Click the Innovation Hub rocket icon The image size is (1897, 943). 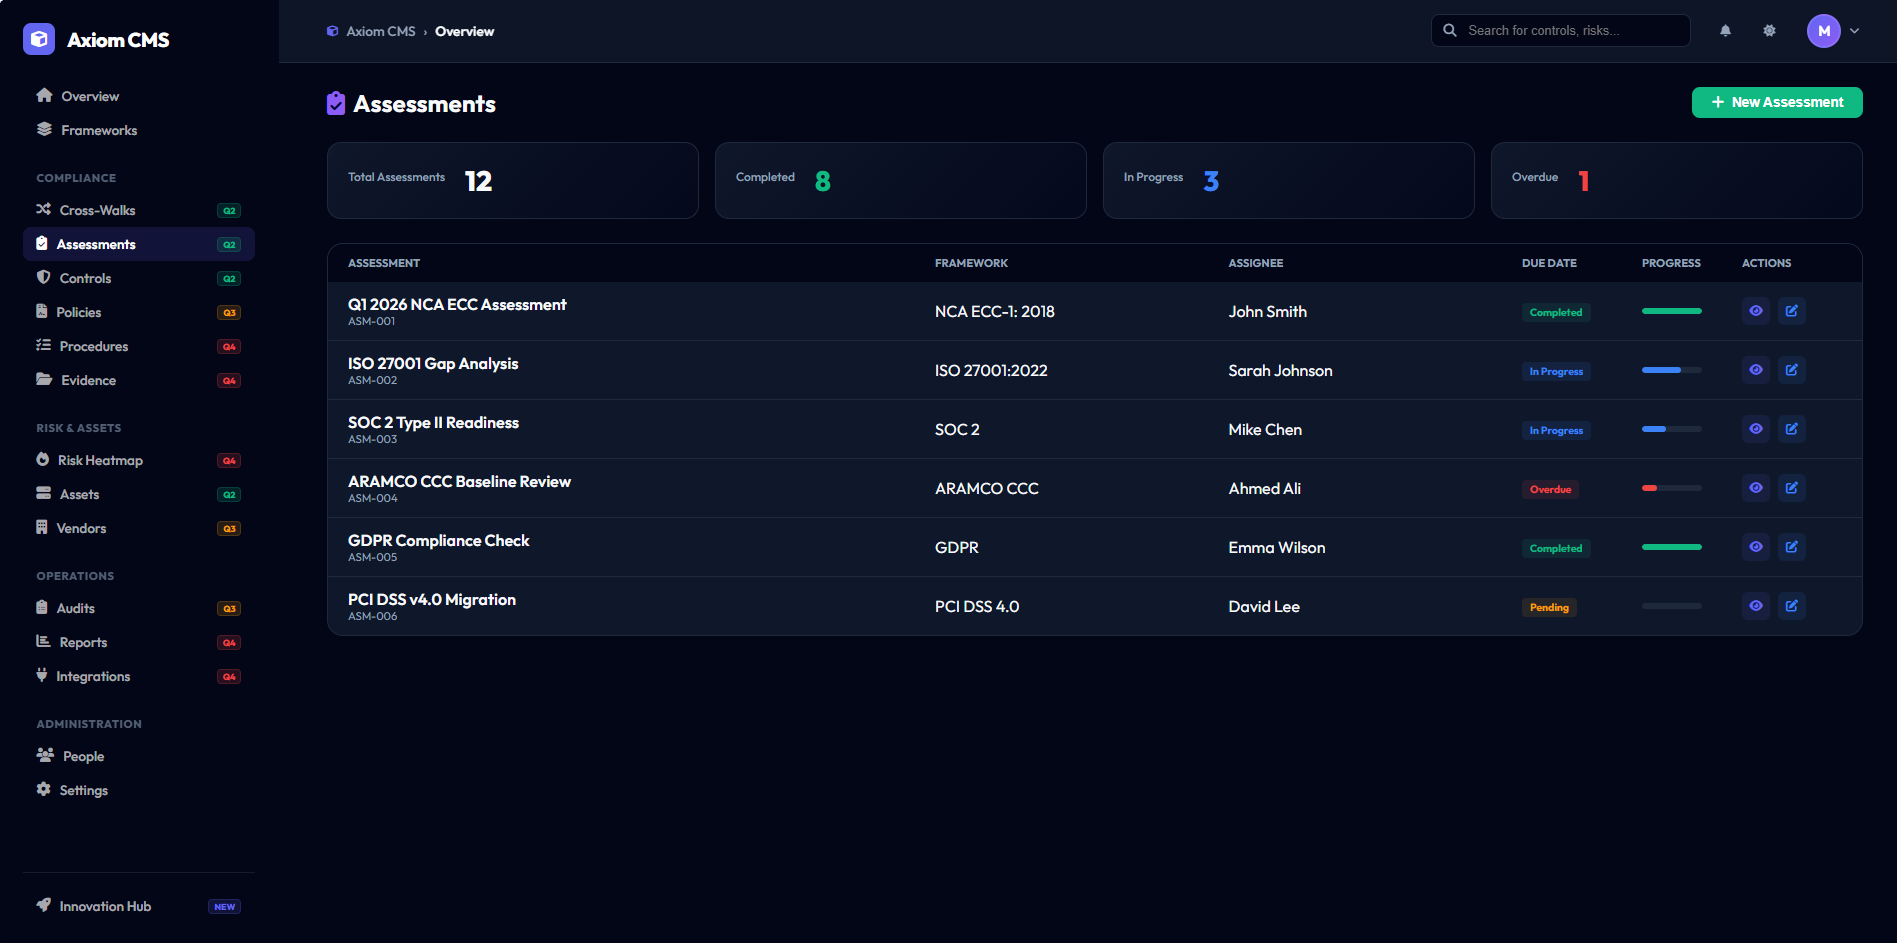[44, 905]
